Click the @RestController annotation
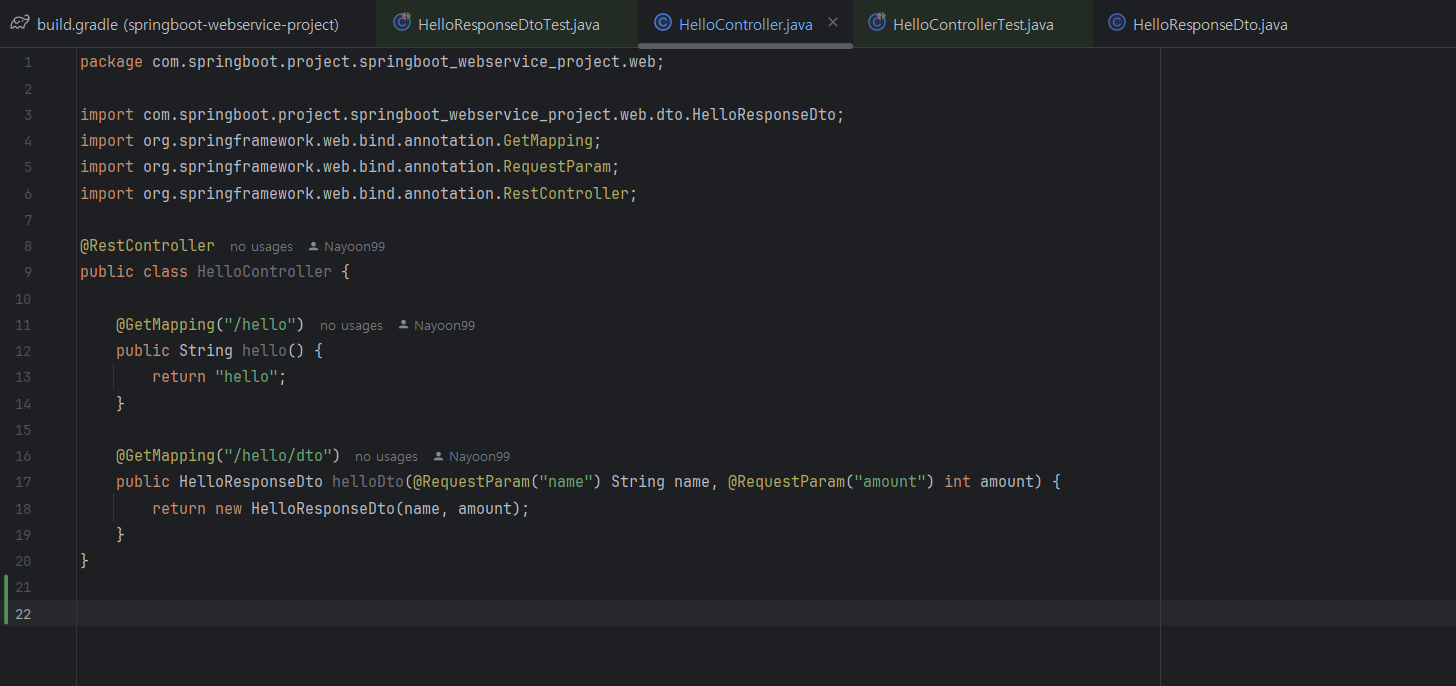 pos(147,245)
